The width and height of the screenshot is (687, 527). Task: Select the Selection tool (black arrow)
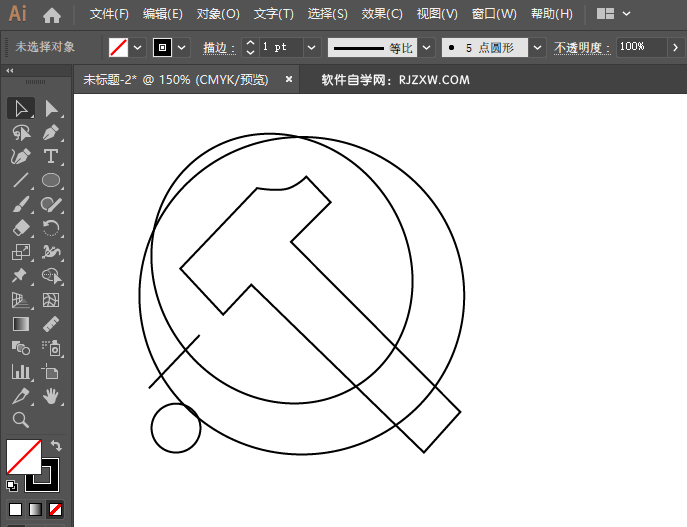[21, 109]
